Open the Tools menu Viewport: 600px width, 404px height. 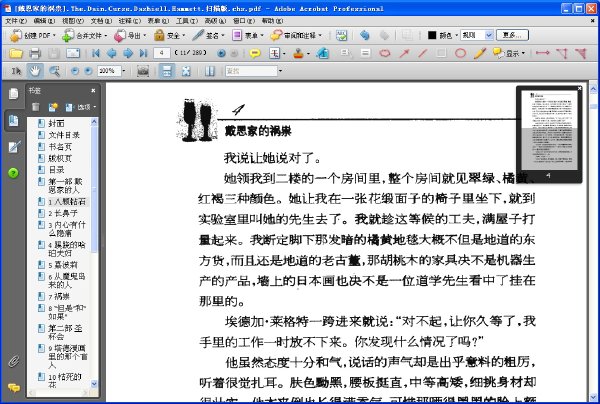[x=187, y=21]
